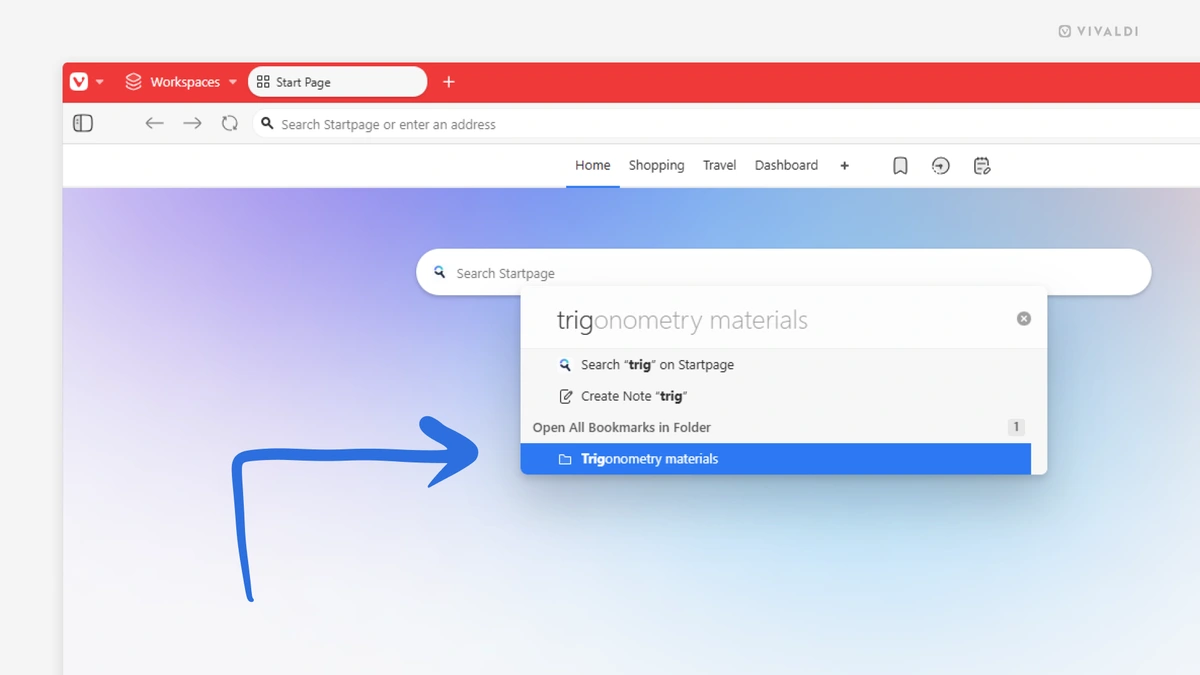Open Bookmarks via the bookmark icon

[x=899, y=165]
